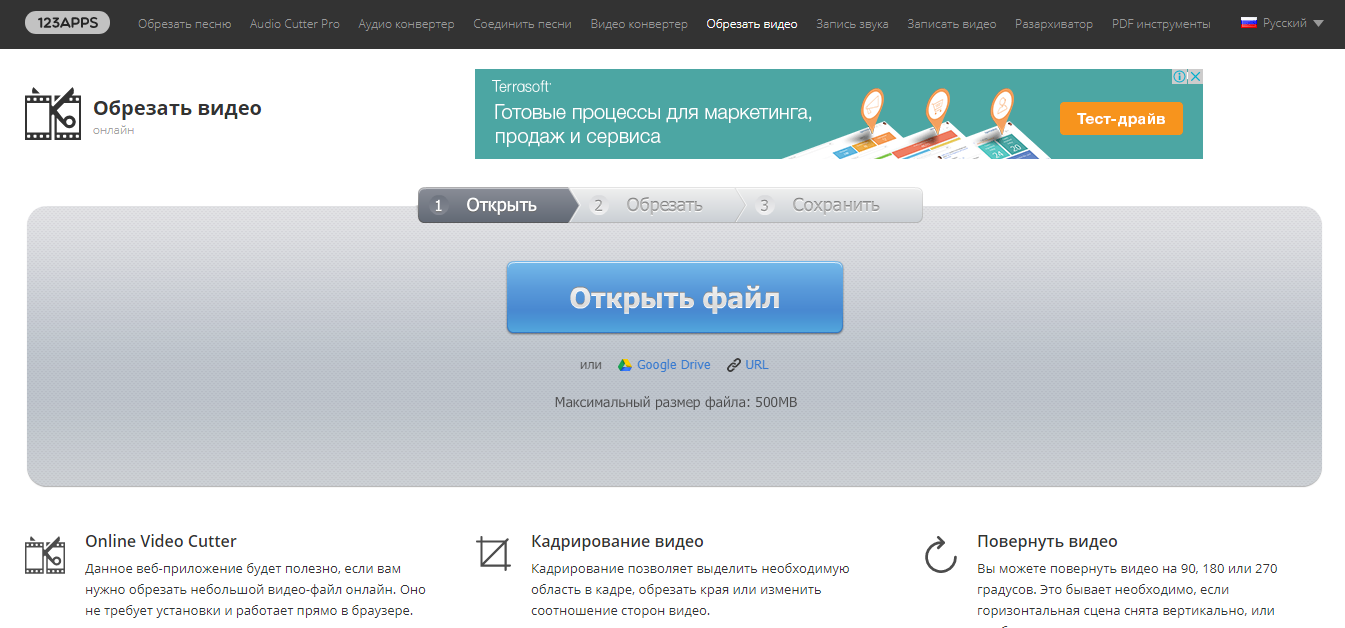The image size is (1345, 628).
Task: Open Audio Cutter Pro in the top menu
Action: coord(295,23)
